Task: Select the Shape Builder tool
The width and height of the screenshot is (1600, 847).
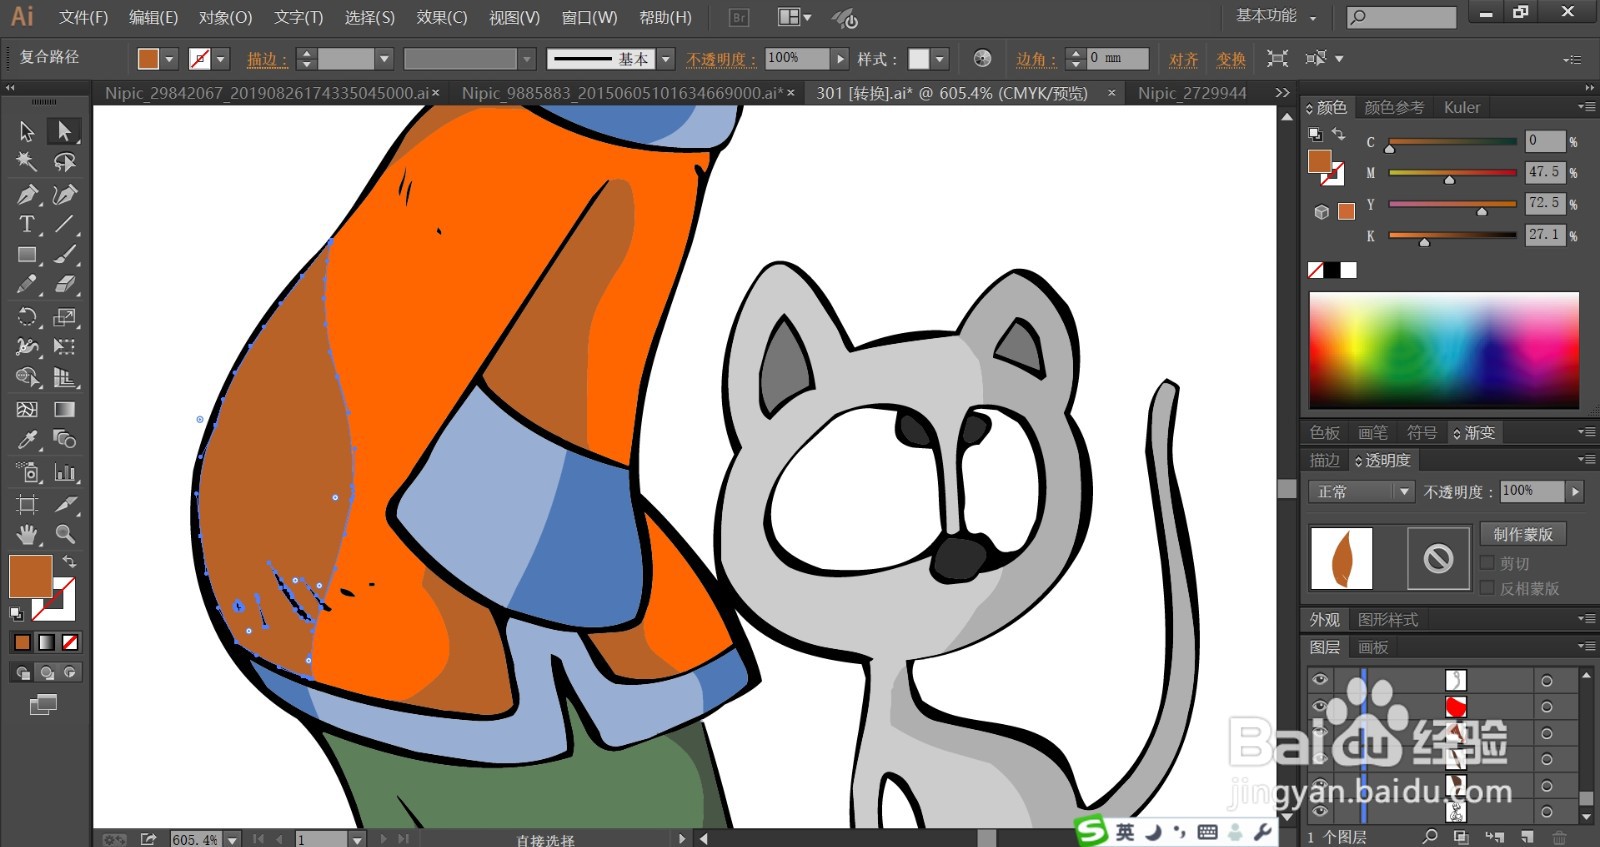Action: coord(27,378)
